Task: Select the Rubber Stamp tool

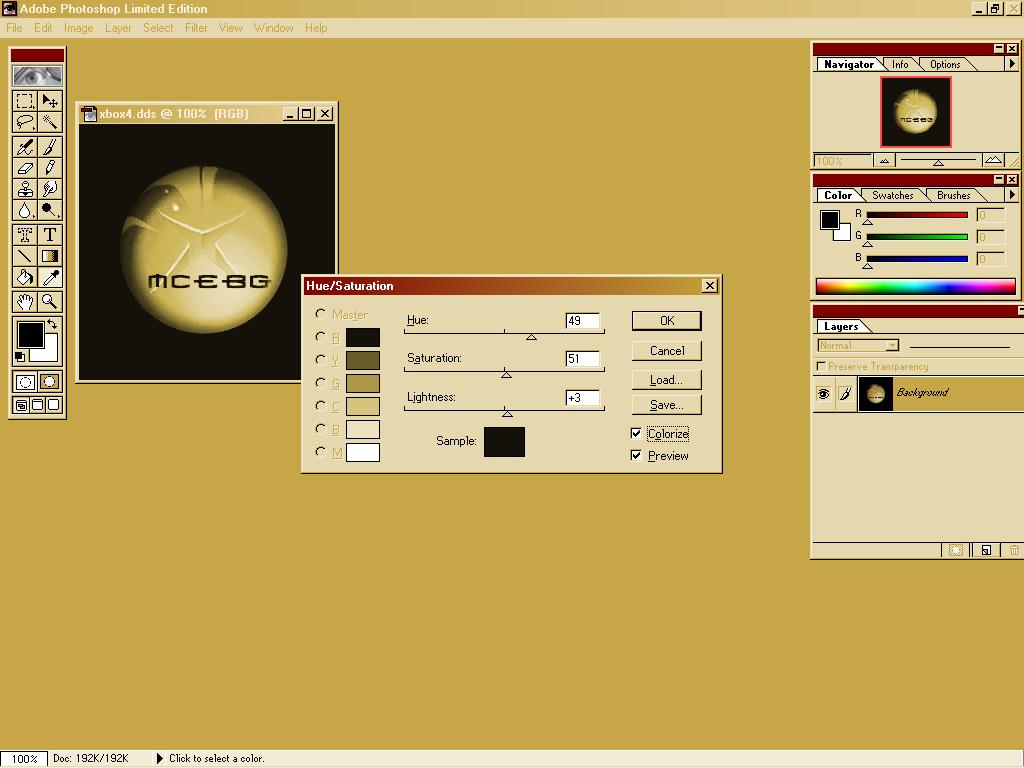Action: coord(25,189)
